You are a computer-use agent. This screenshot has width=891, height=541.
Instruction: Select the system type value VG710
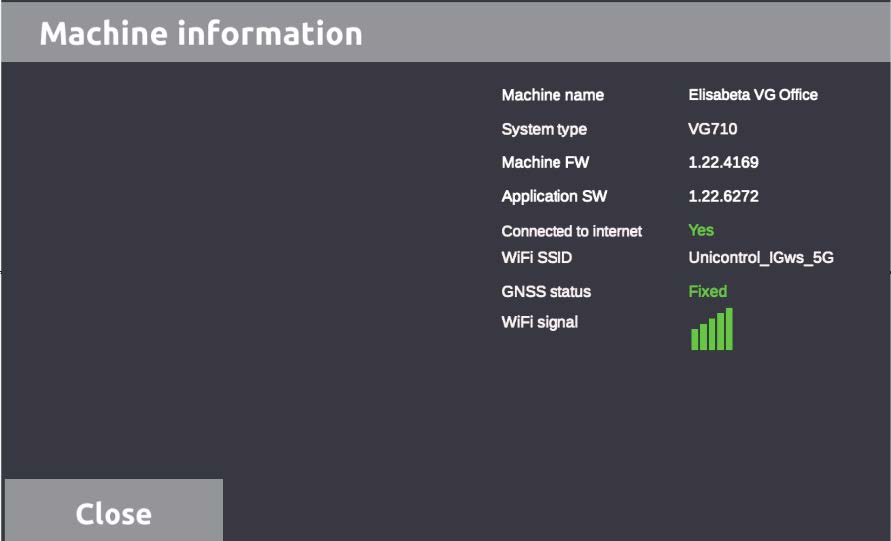click(x=713, y=128)
